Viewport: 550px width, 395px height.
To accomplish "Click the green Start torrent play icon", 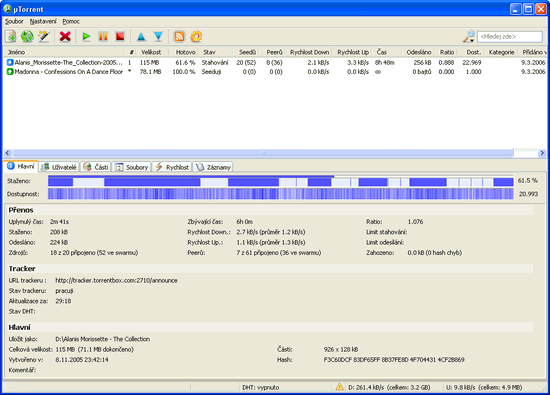I will [86, 36].
